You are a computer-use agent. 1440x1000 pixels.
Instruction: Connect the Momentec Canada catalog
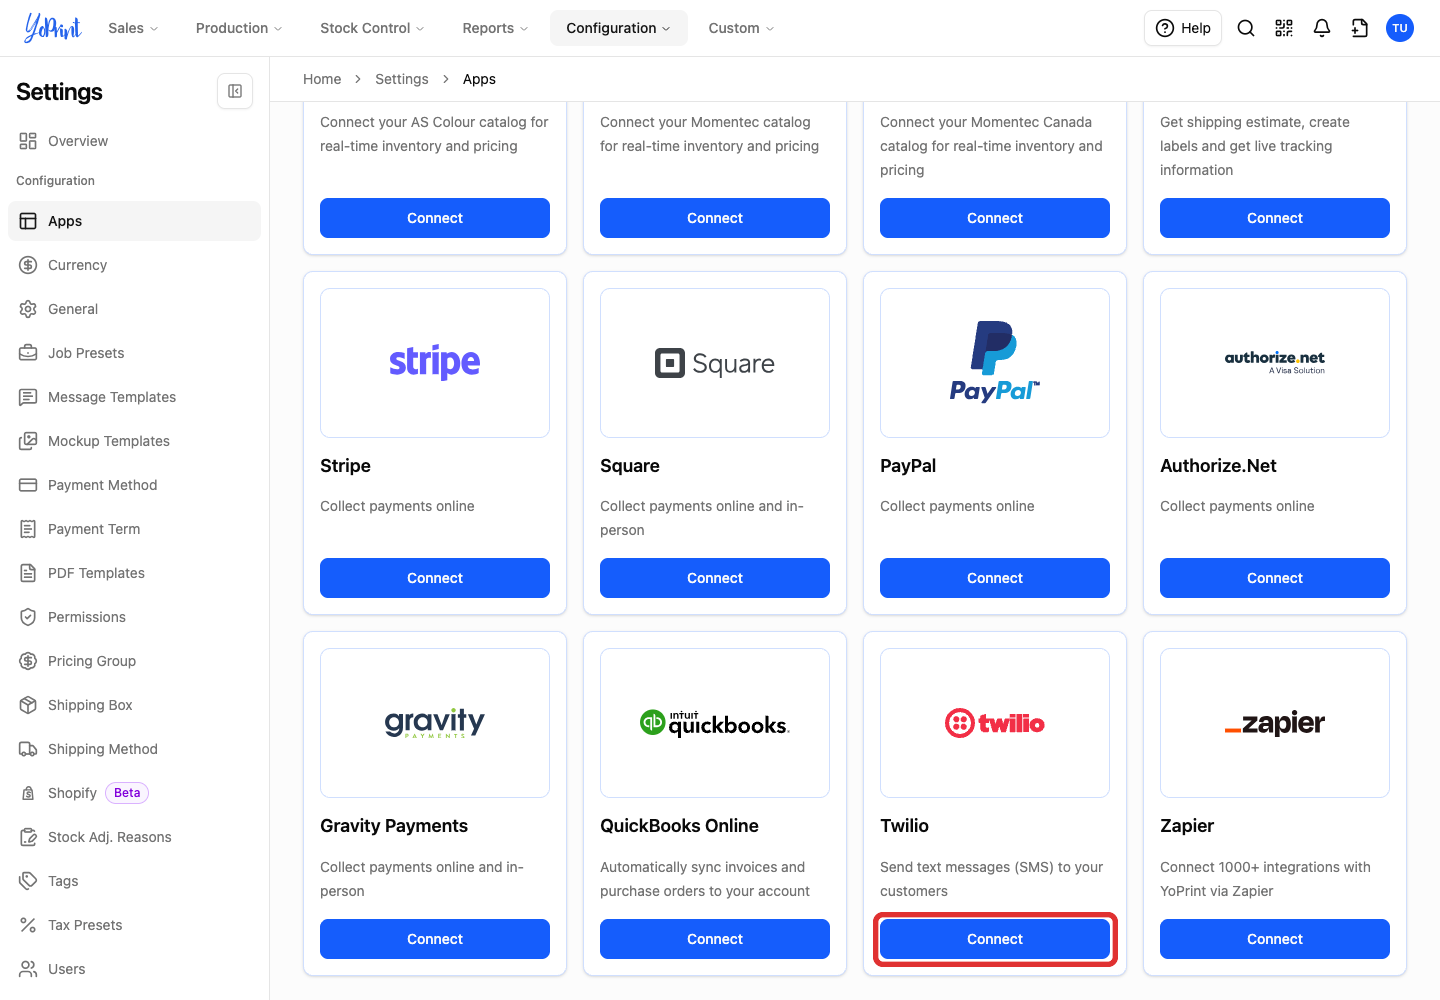[995, 218]
